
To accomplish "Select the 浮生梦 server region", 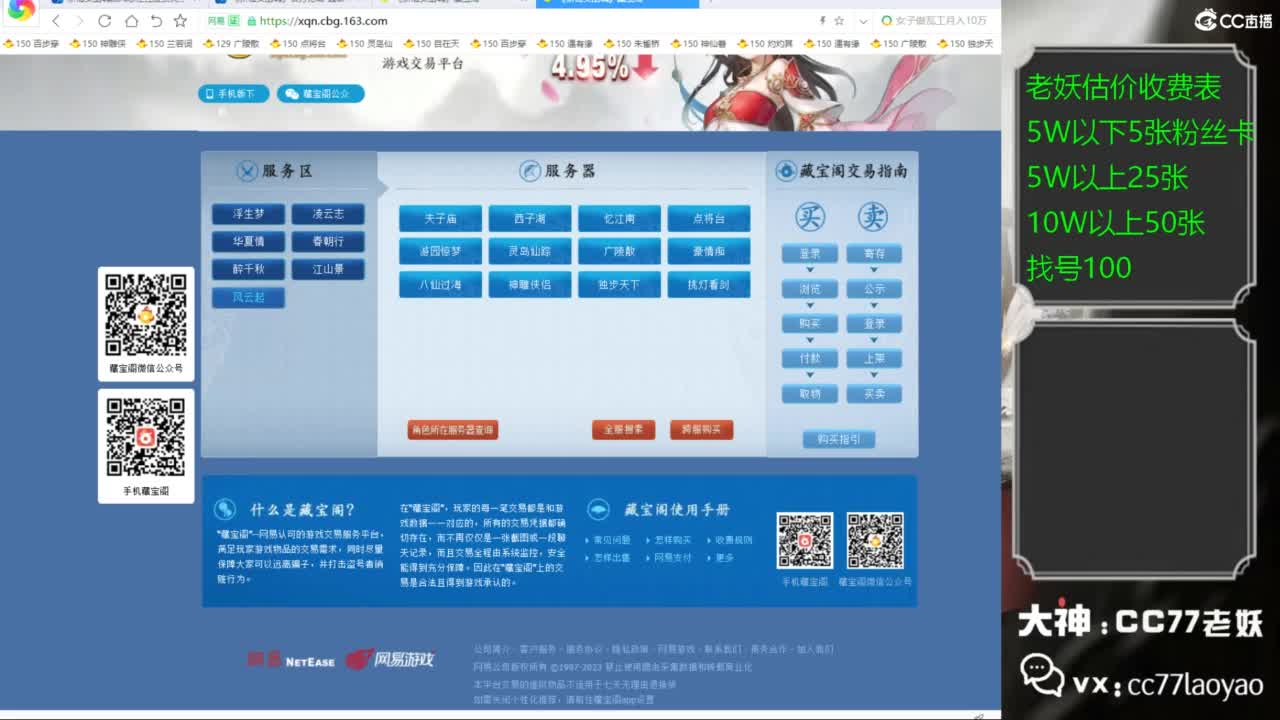I will (x=248, y=214).
